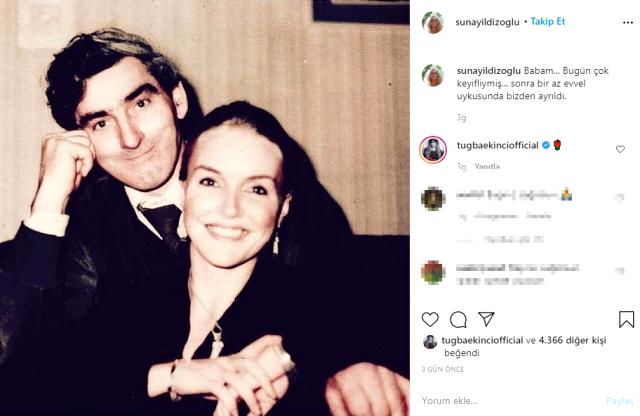Open the 4.366 diğer kişi likes list

click(572, 340)
